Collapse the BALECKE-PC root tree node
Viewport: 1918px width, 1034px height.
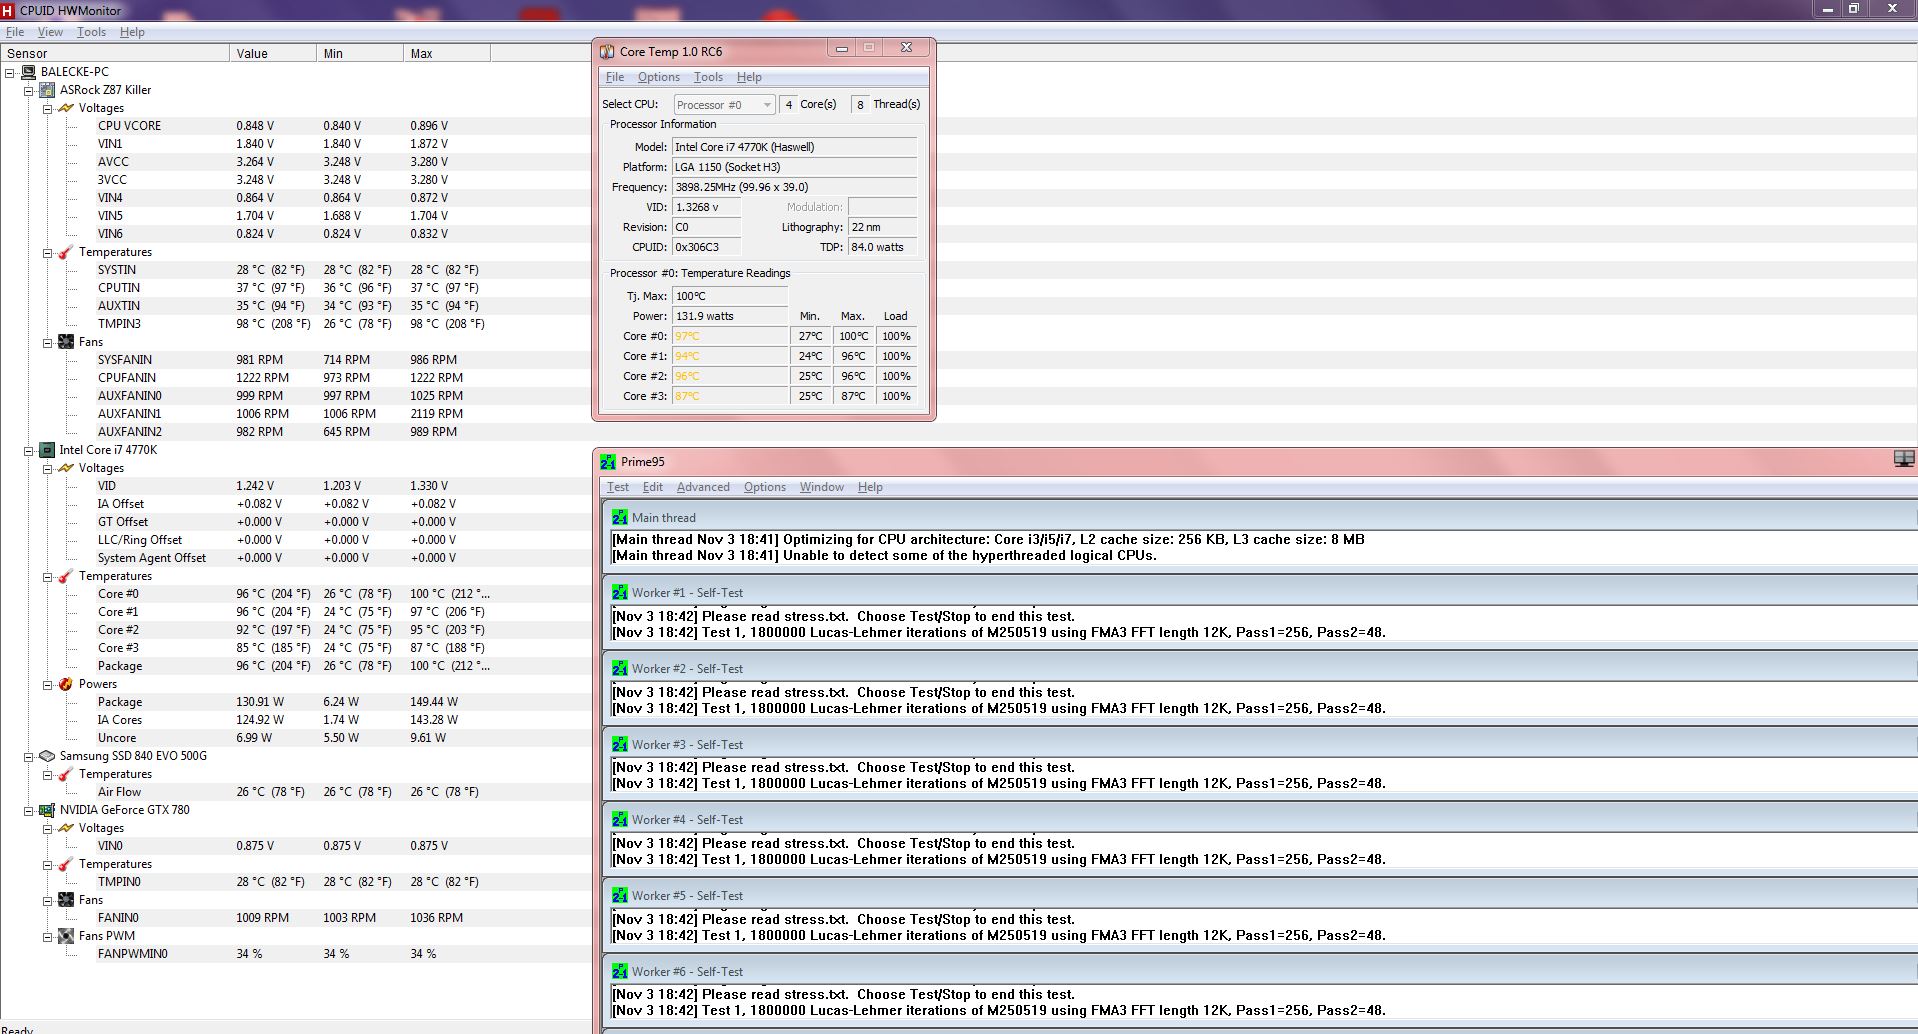pyautogui.click(x=10, y=72)
